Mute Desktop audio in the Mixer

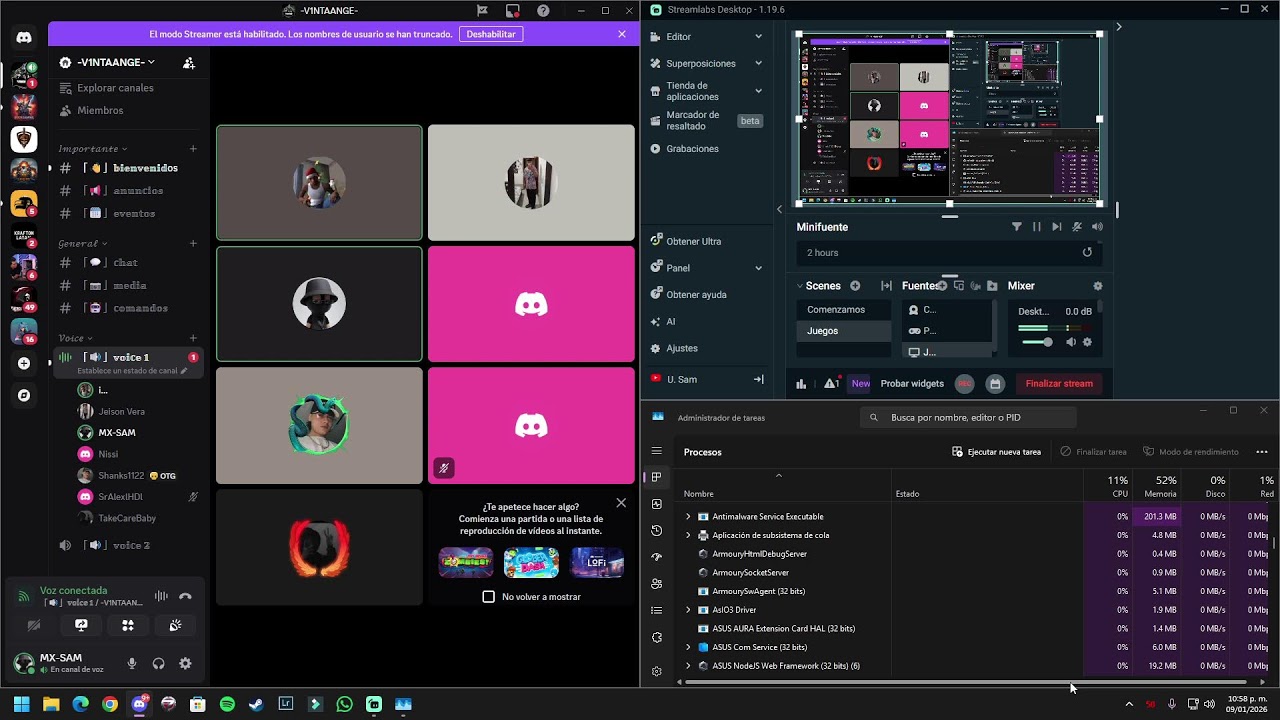[1071, 342]
